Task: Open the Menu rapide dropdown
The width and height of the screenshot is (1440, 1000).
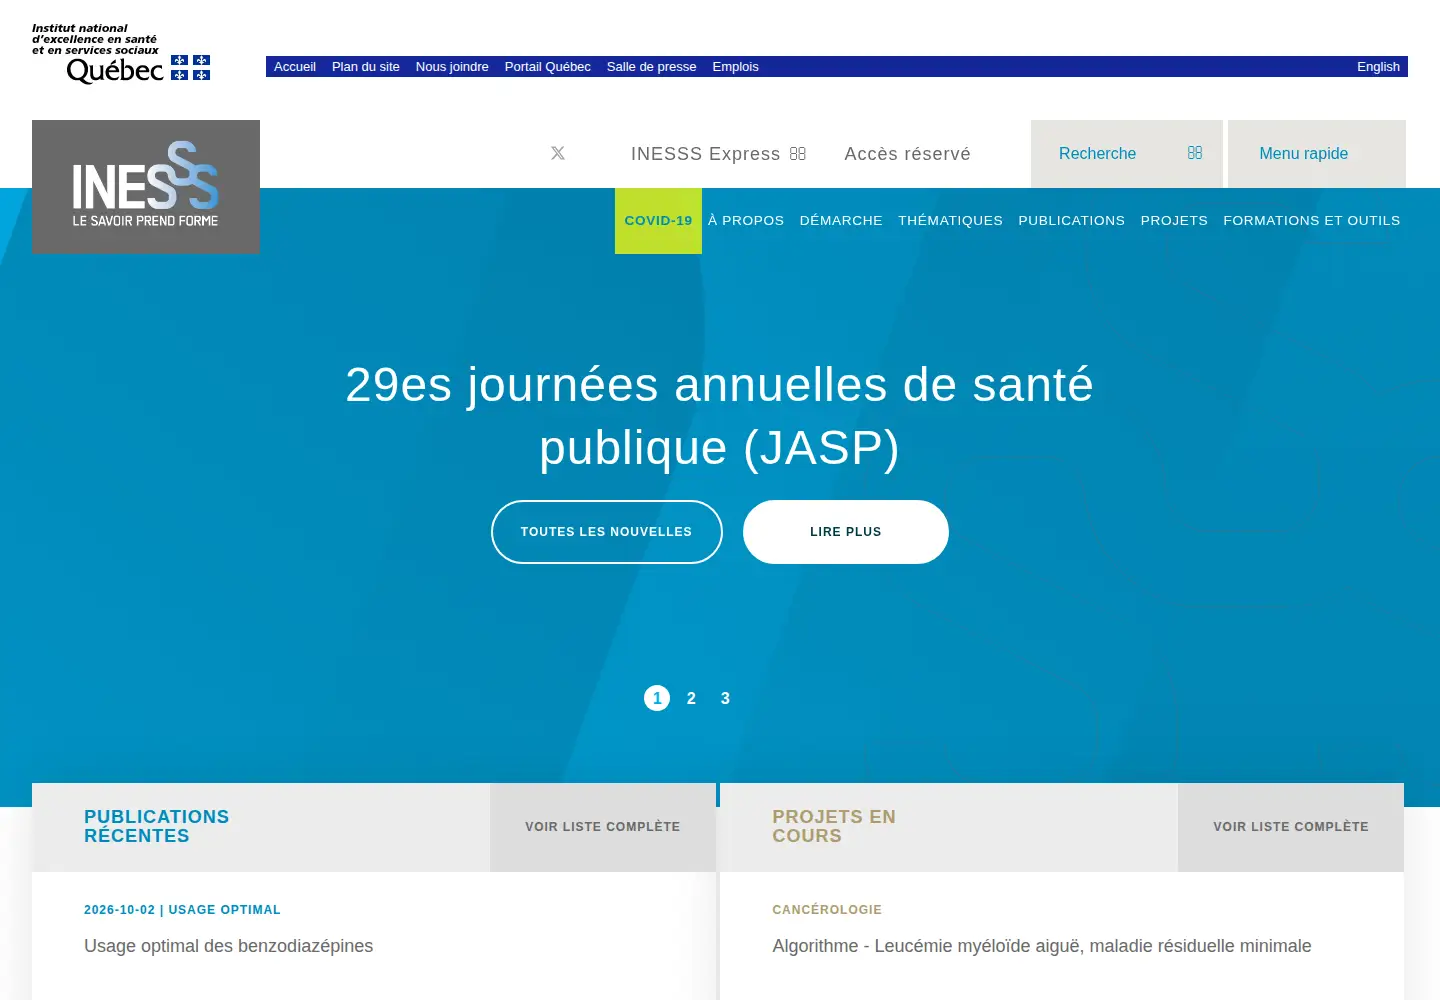Action: (x=1316, y=154)
